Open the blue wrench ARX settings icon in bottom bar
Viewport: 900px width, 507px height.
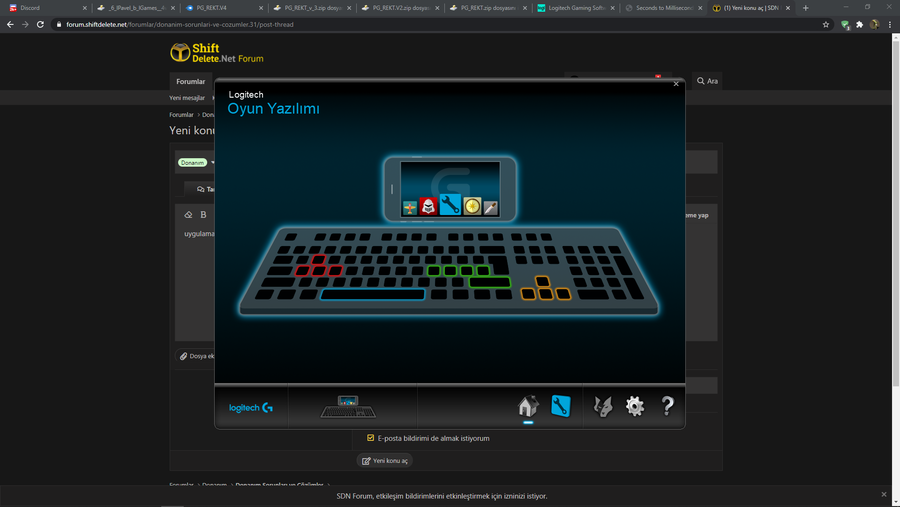point(561,406)
